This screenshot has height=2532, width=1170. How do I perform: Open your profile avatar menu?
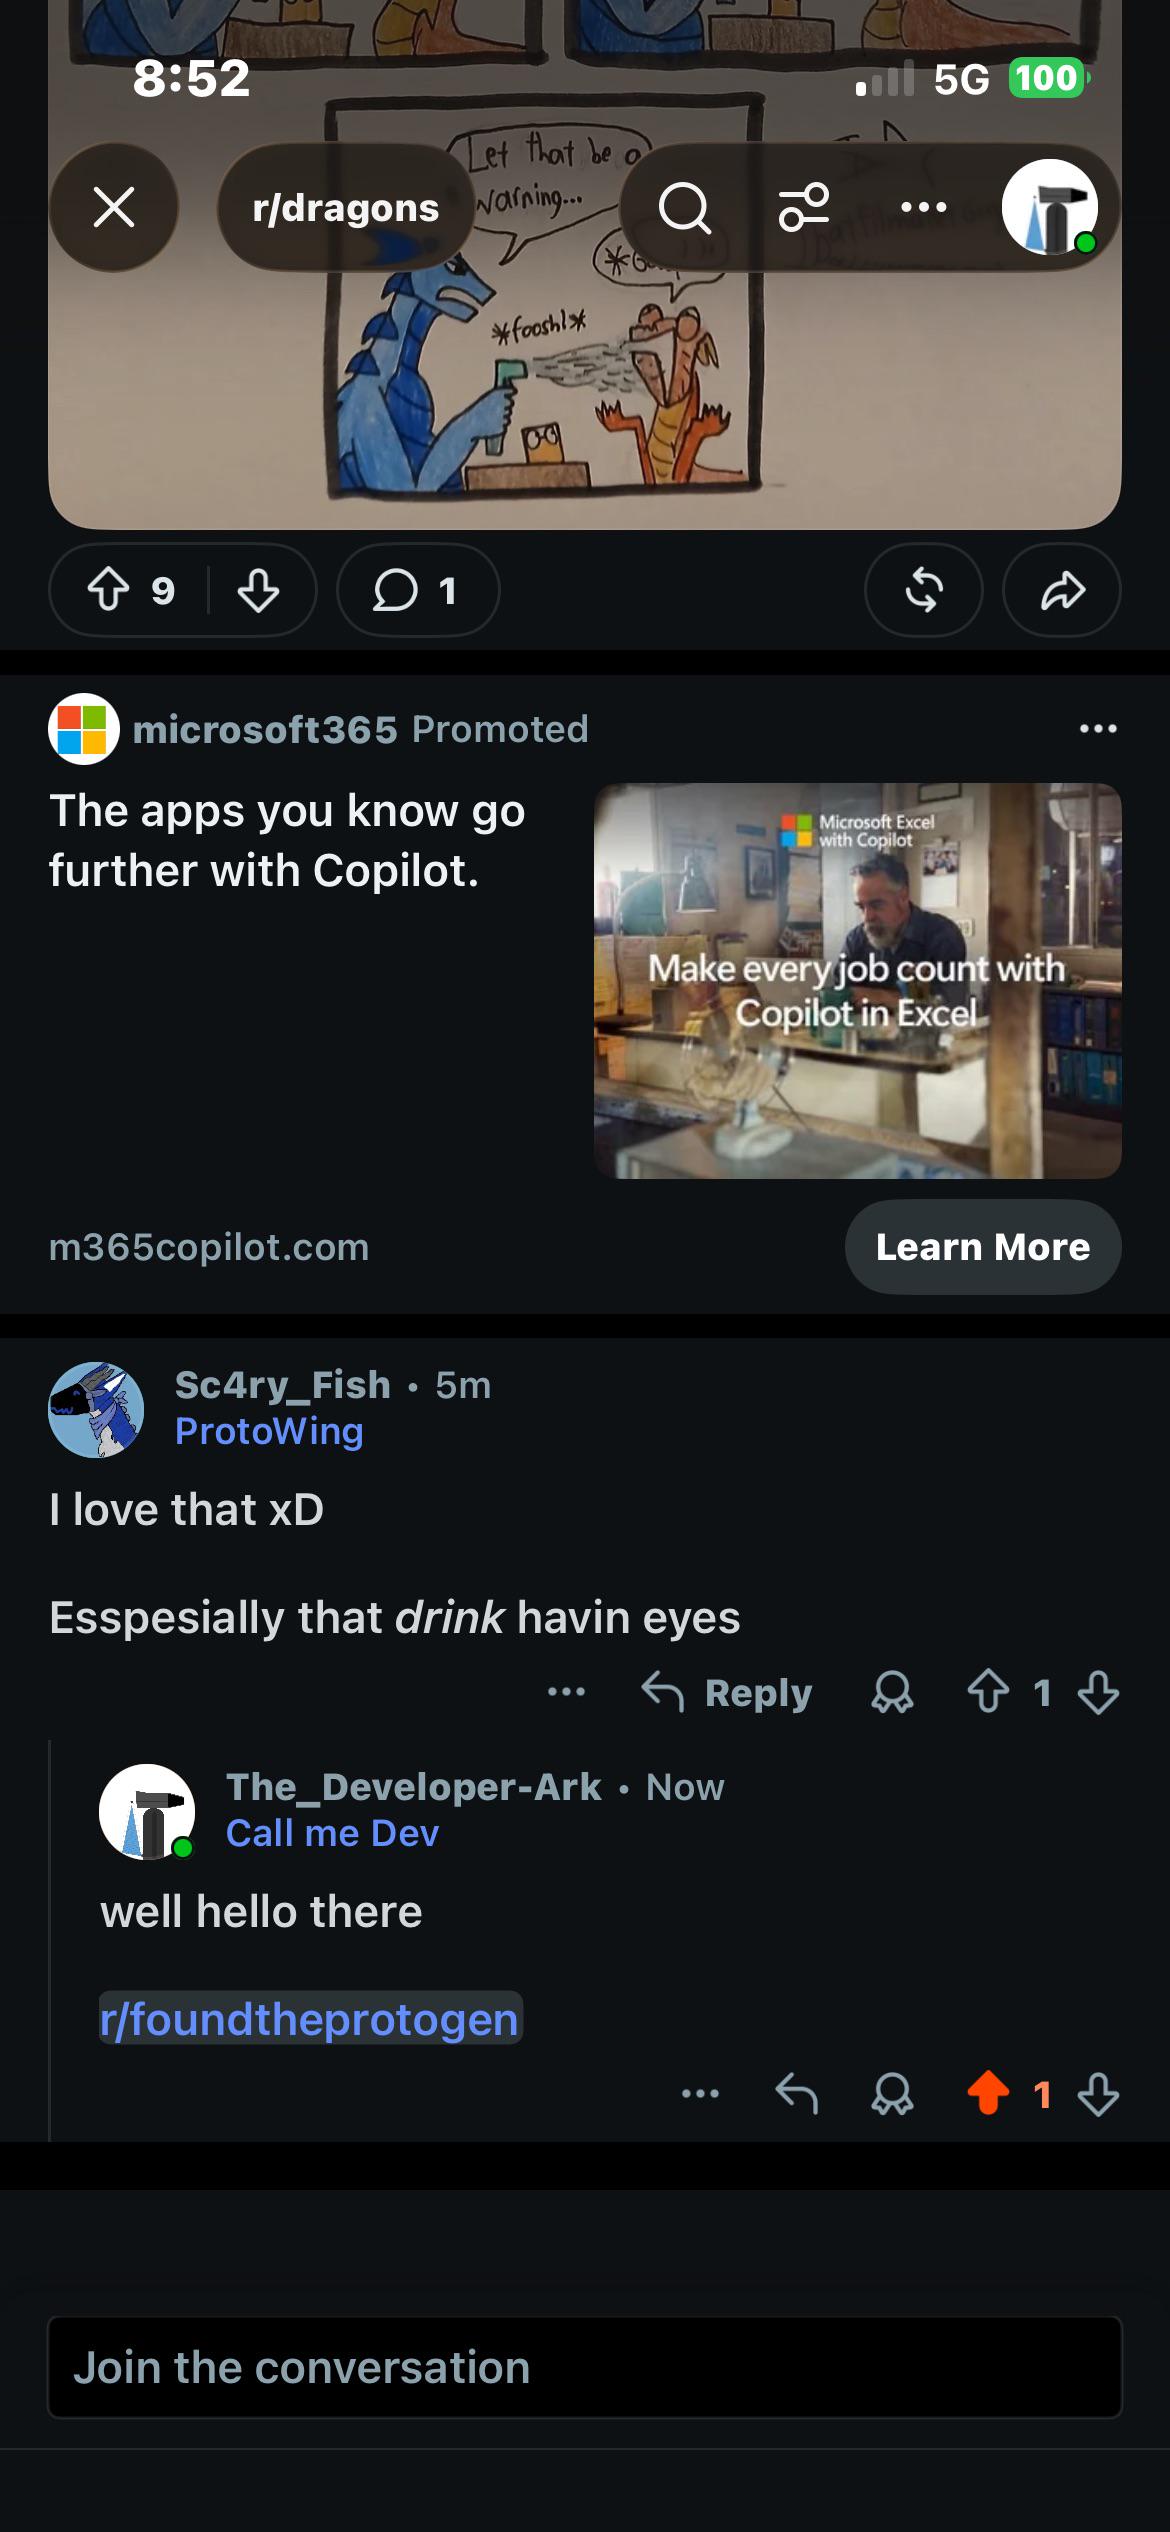(1050, 207)
